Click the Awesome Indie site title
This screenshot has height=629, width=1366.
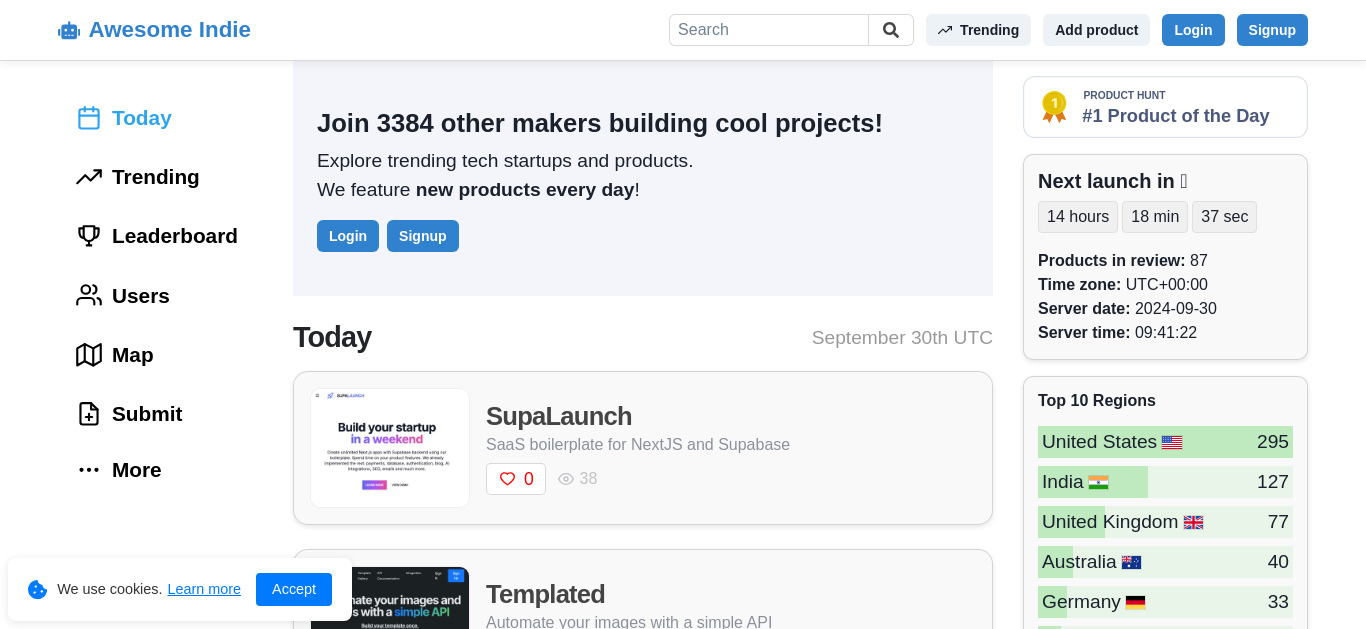click(170, 30)
